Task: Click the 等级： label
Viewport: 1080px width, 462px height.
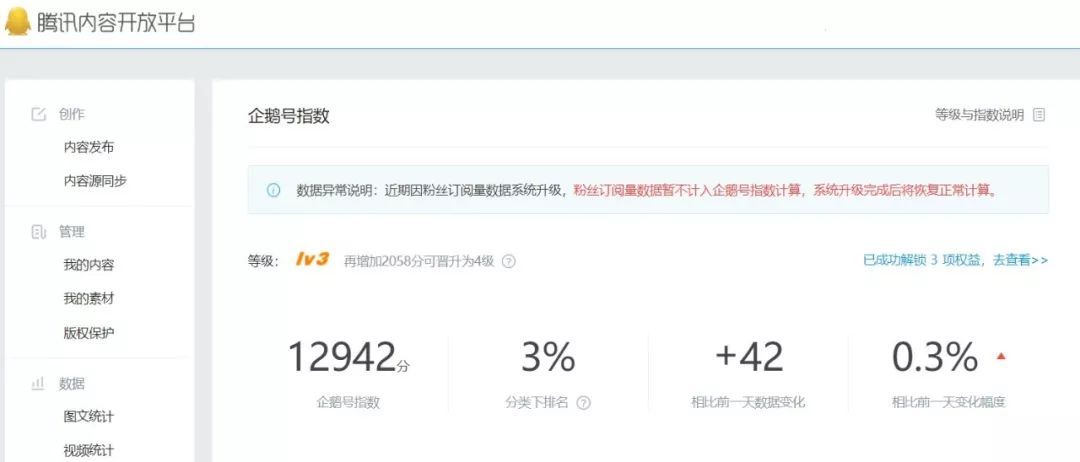Action: (x=263, y=261)
